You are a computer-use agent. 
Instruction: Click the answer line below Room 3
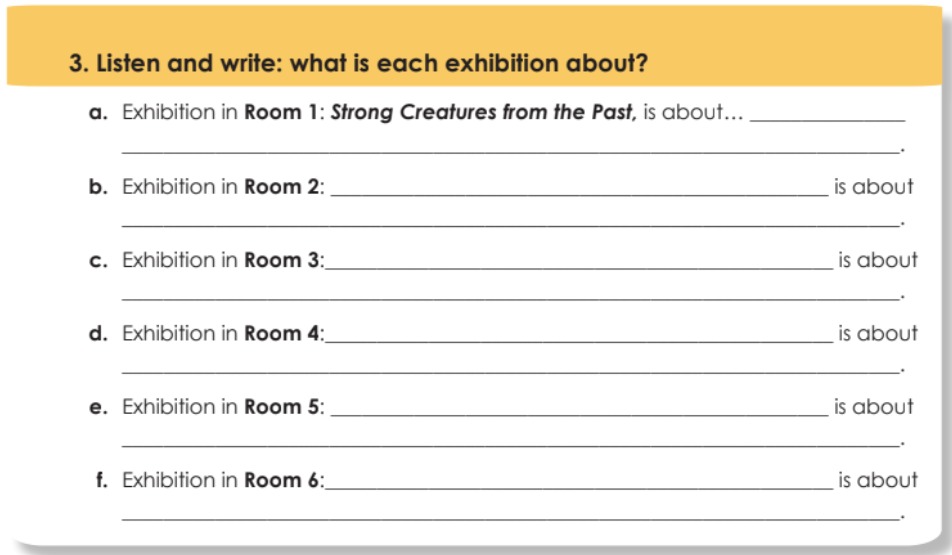(510, 293)
